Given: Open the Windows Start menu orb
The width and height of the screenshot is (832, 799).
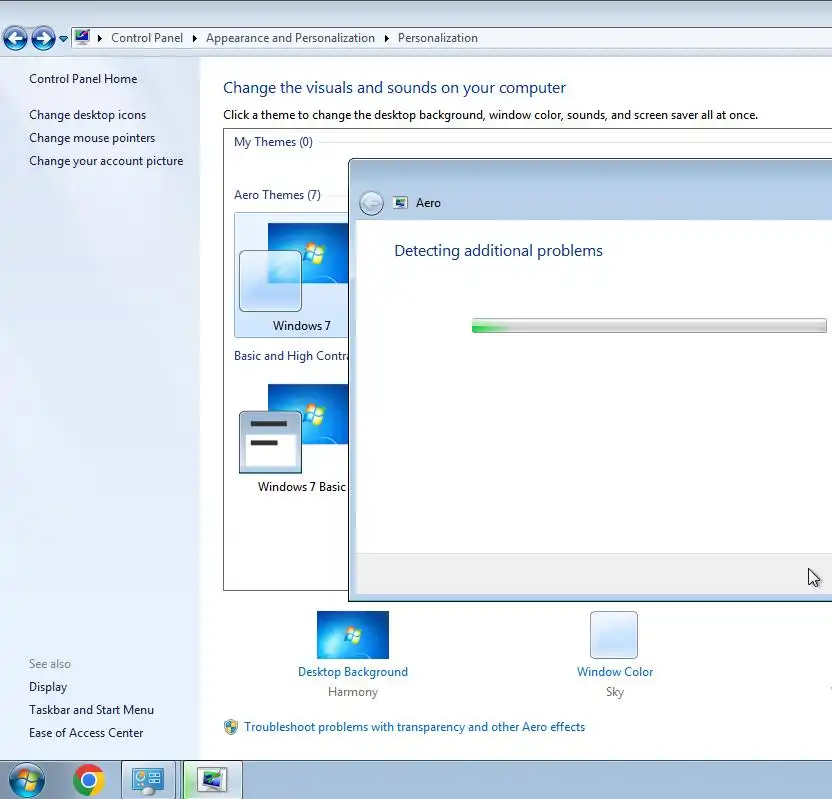Looking at the screenshot, I should coord(27,780).
